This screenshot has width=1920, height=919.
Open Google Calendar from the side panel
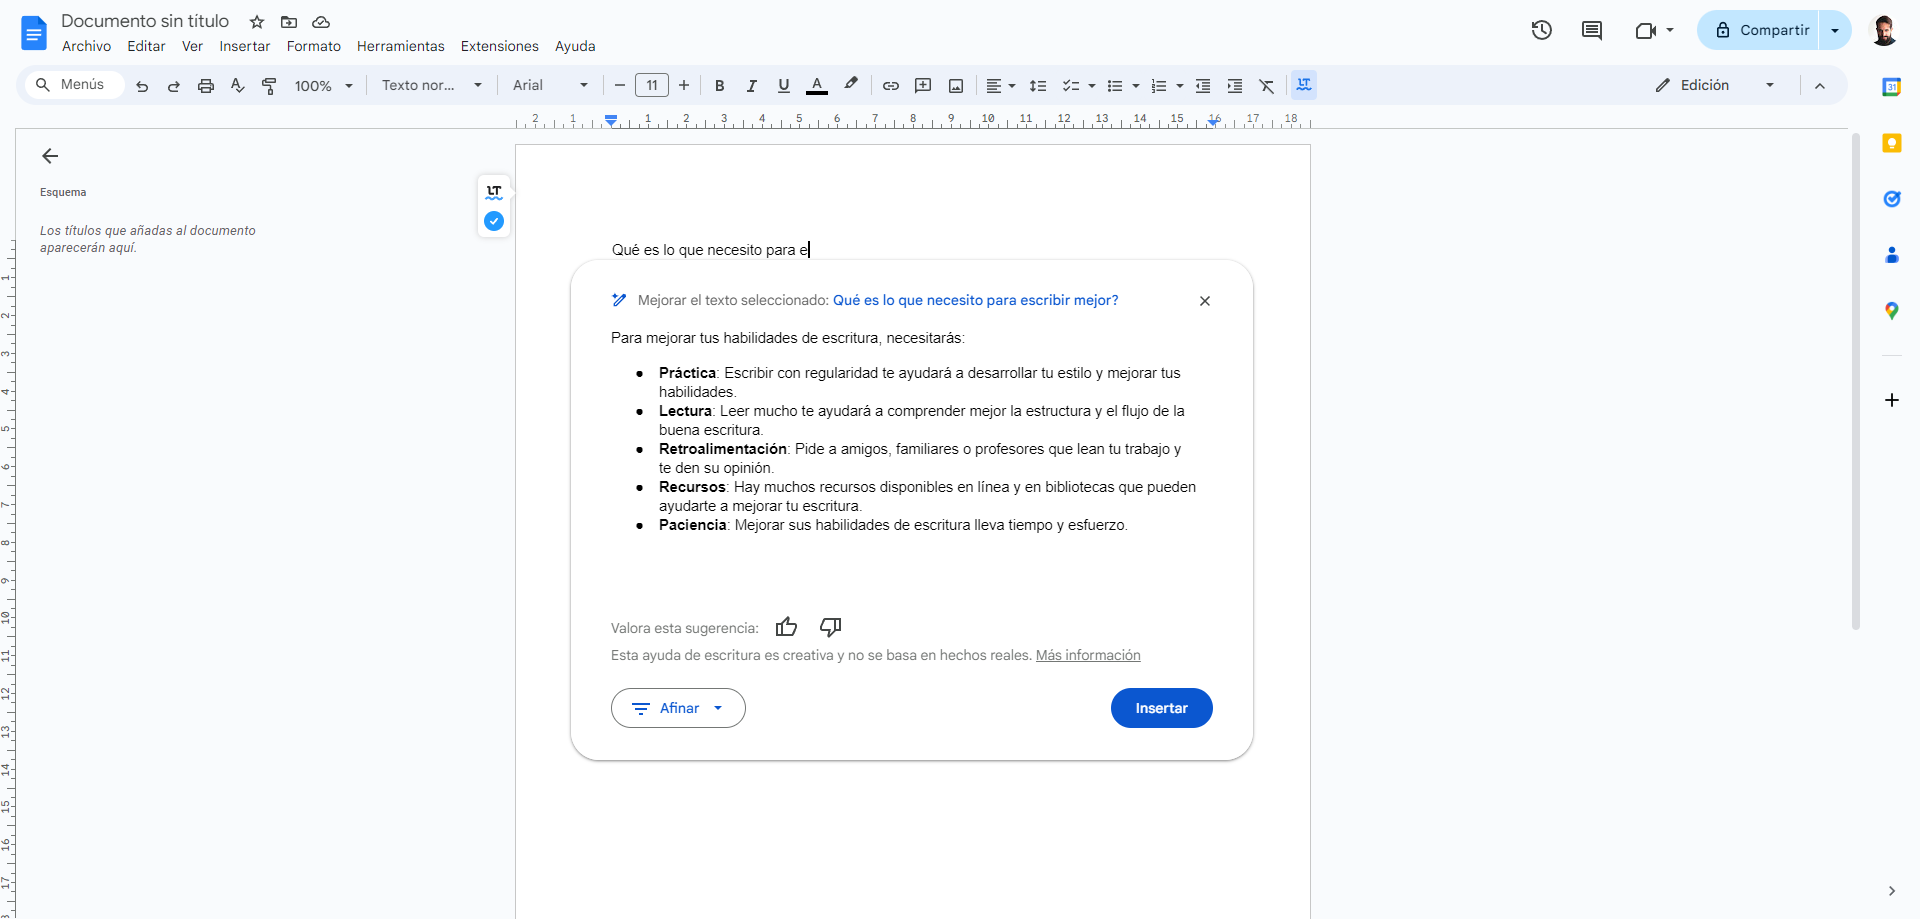click(x=1893, y=86)
